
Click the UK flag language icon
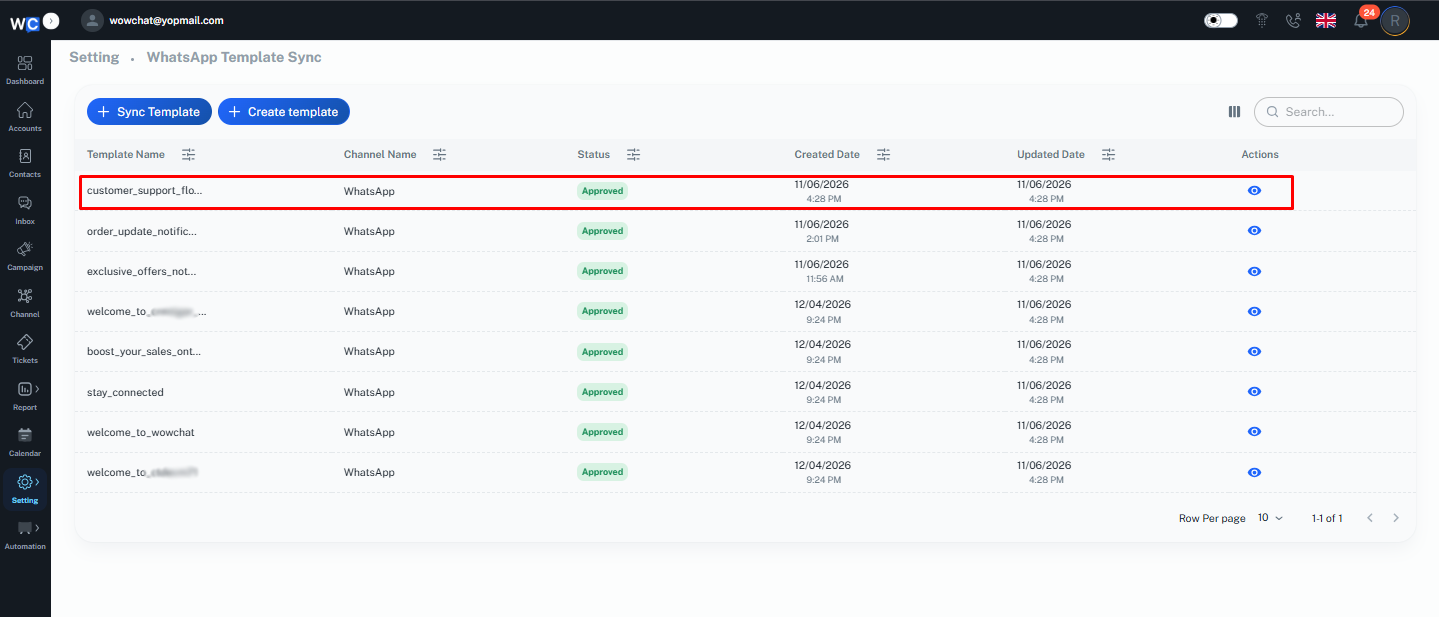tap(1326, 20)
